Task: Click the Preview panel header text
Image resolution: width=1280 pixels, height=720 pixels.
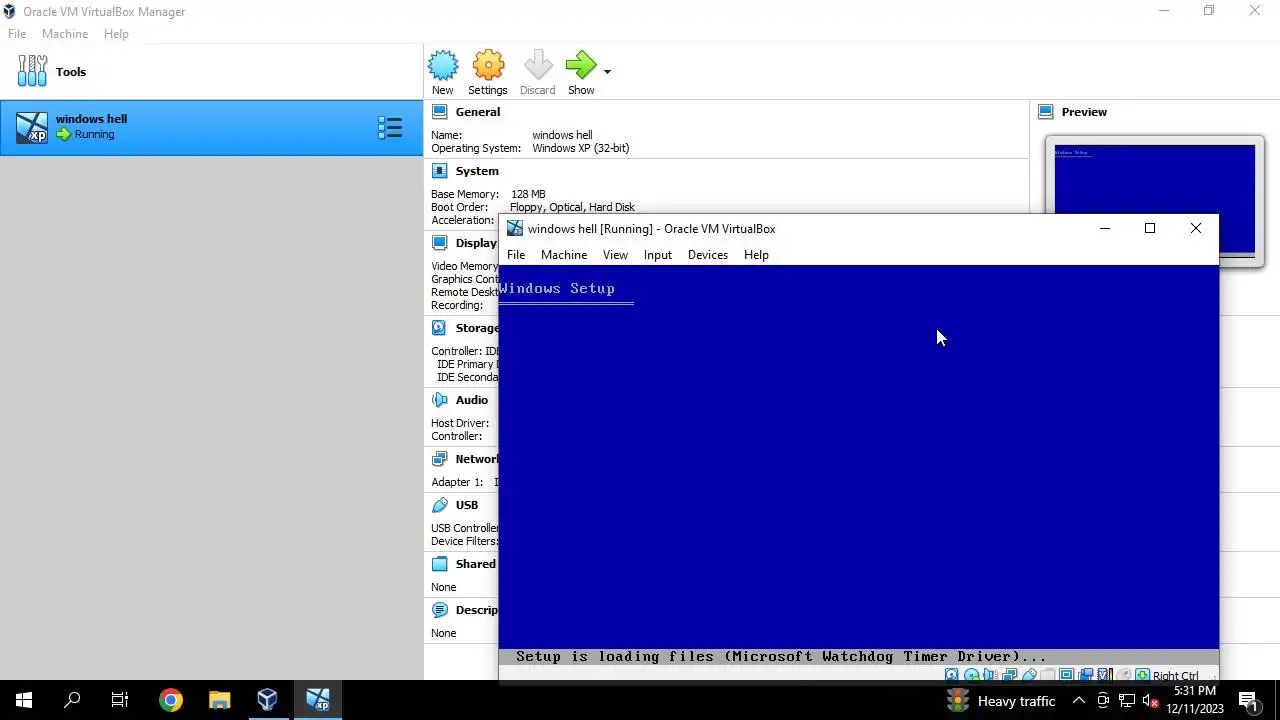Action: pos(1084,112)
